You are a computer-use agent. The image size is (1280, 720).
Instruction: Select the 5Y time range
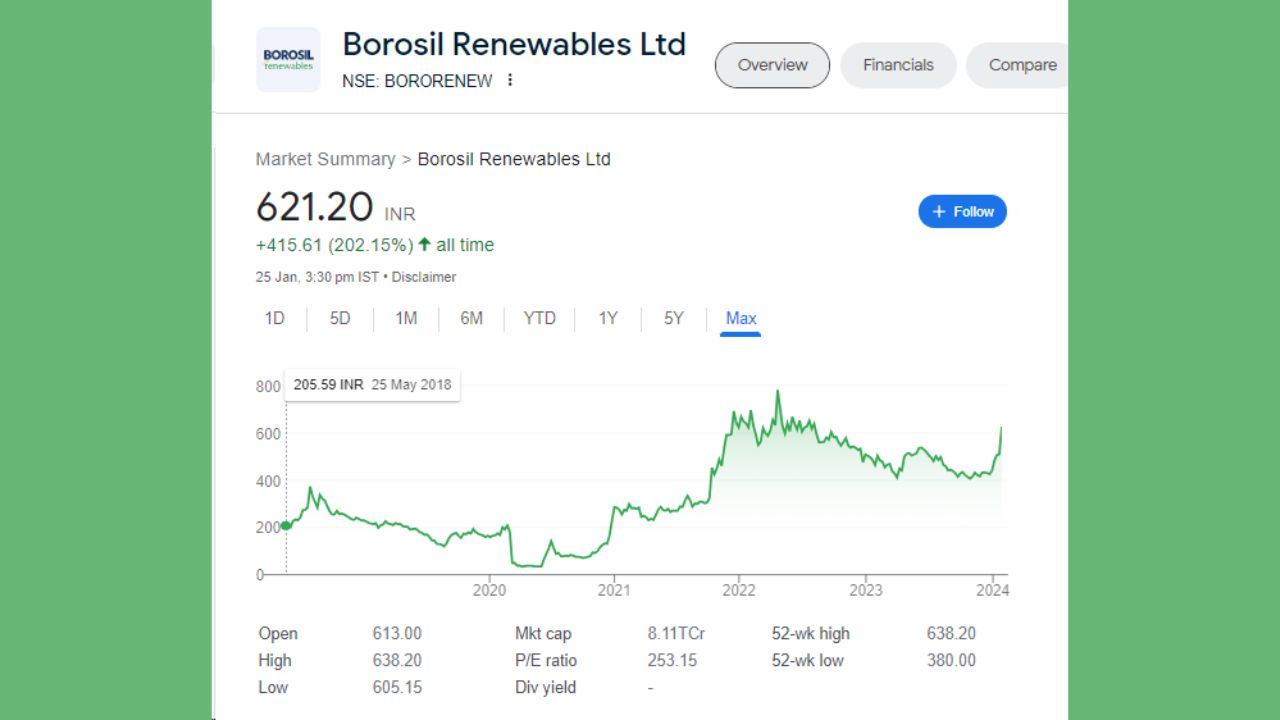[x=674, y=318]
